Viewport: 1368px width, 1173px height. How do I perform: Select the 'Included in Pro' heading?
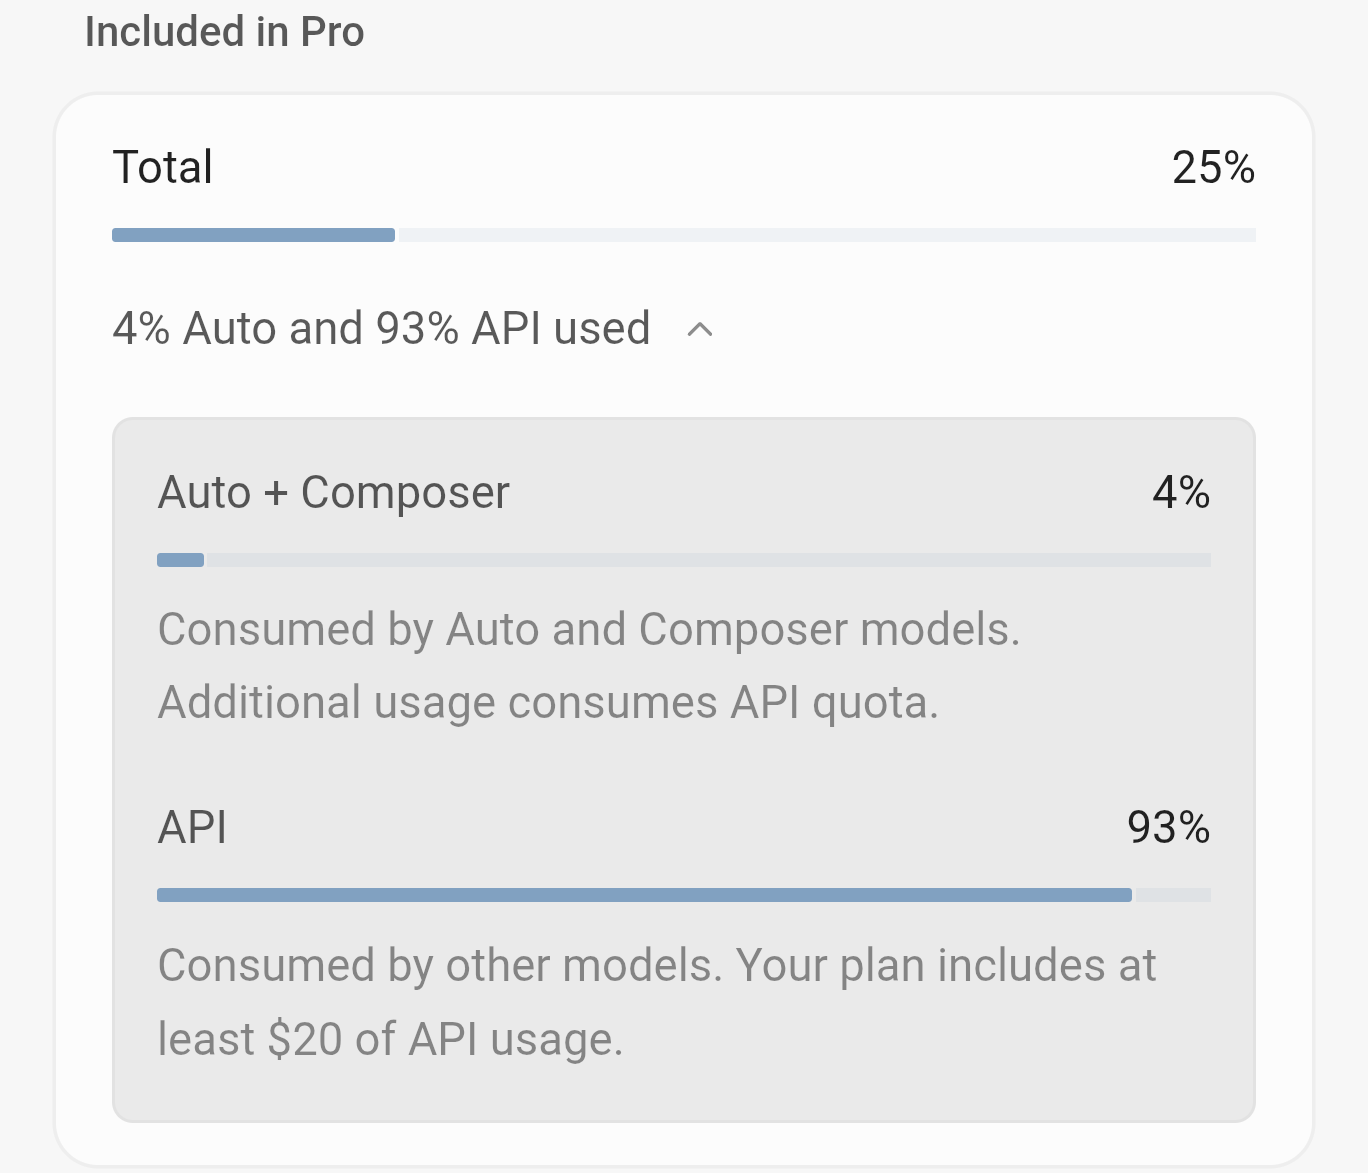pyautogui.click(x=225, y=32)
